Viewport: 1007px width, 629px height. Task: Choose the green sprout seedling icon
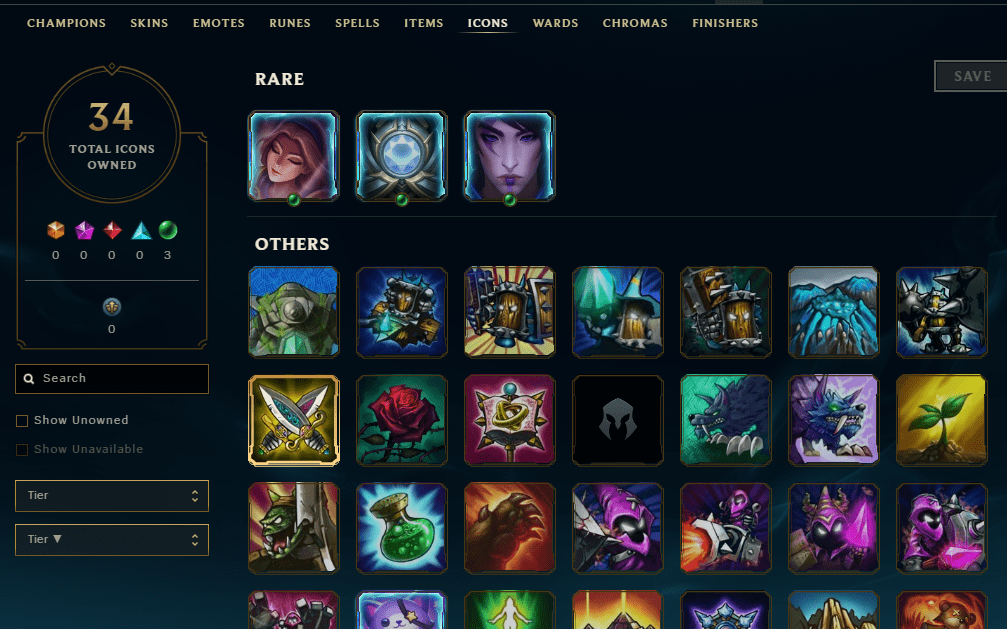click(x=941, y=420)
